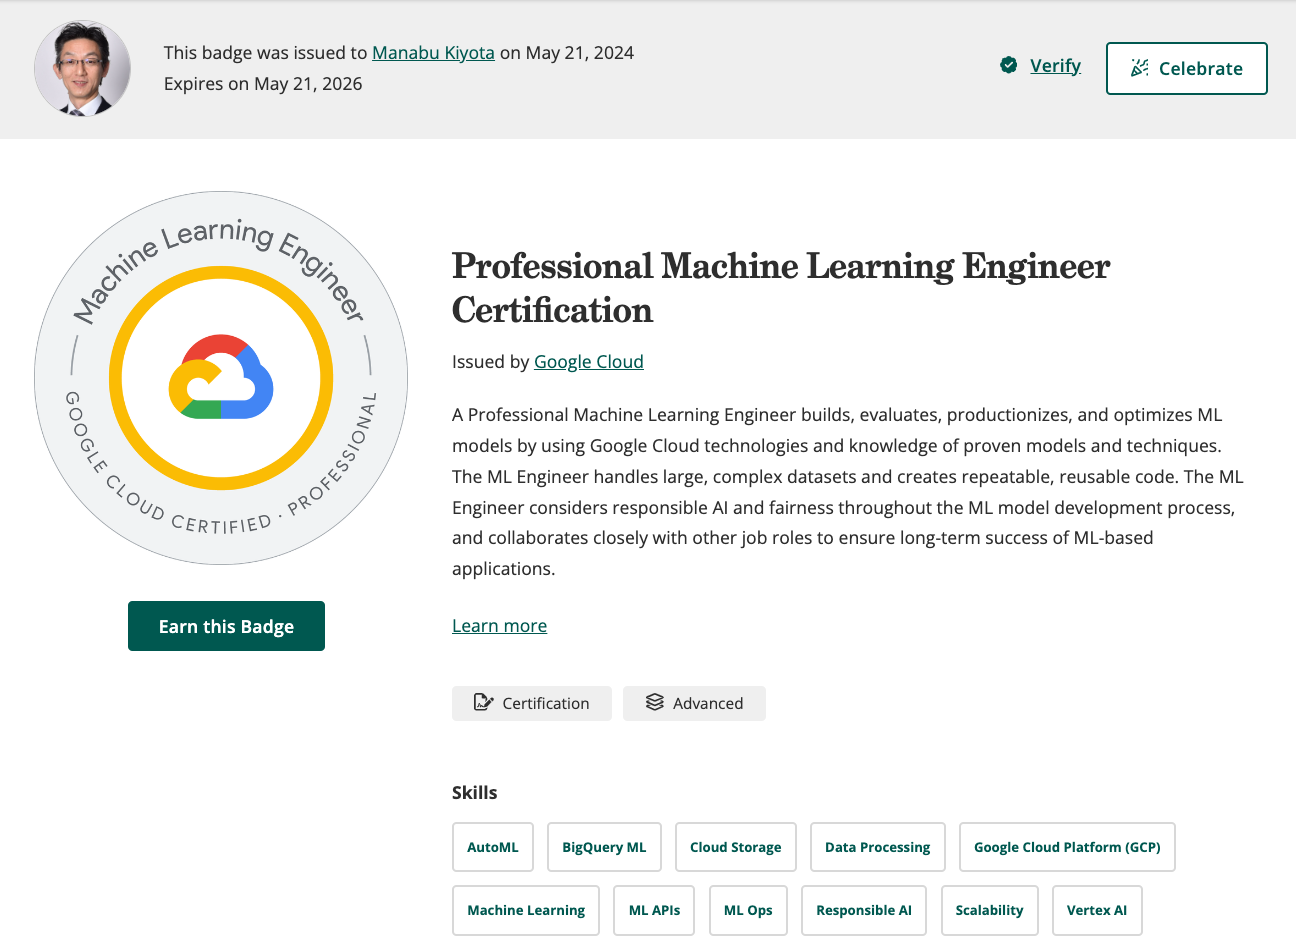Click the Google Cloud Platform (GCP) skill tag
Screen dimensions: 1296x946
click(1066, 846)
